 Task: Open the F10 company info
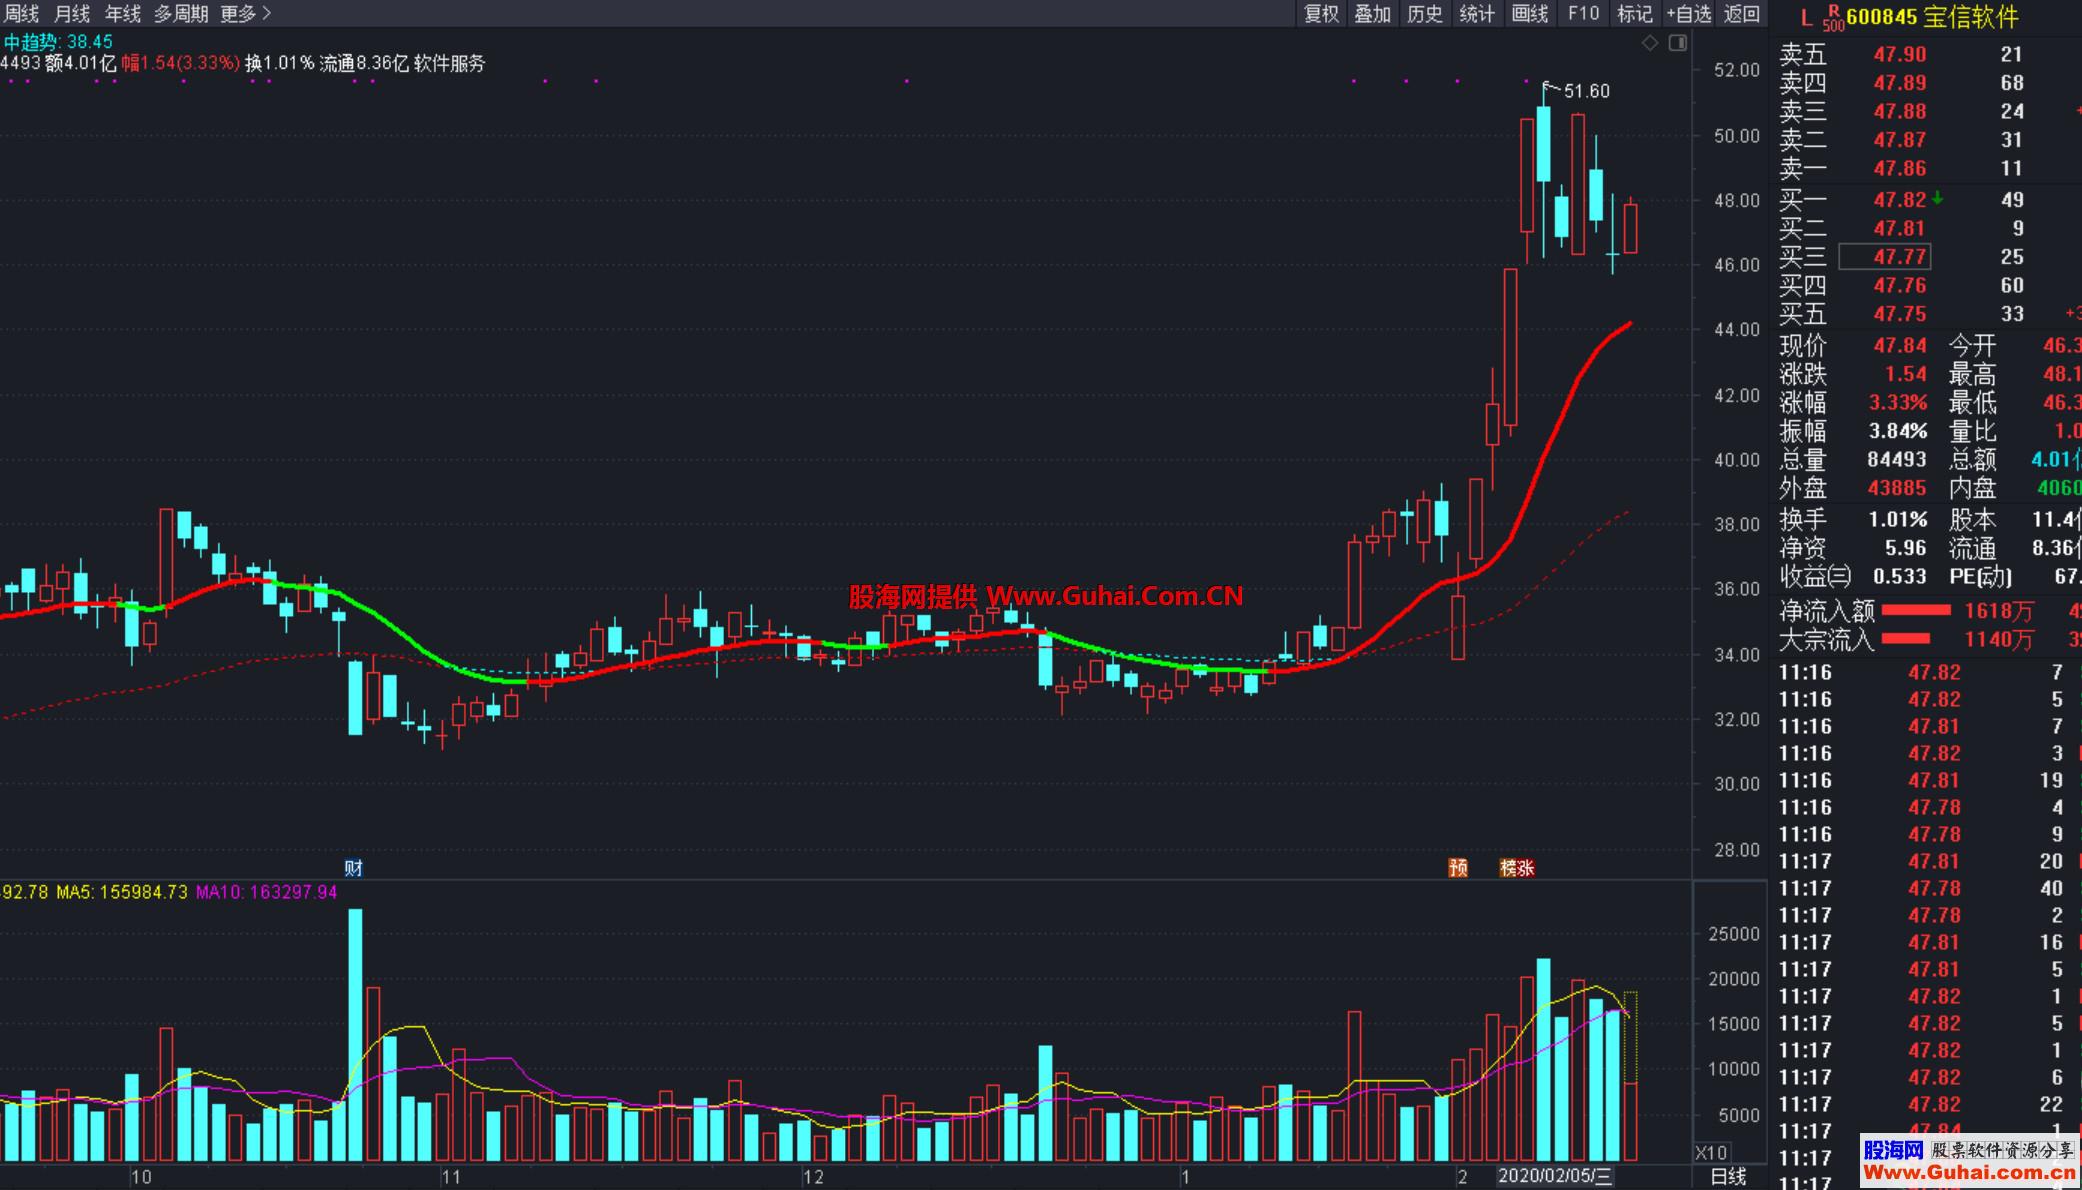(1583, 13)
